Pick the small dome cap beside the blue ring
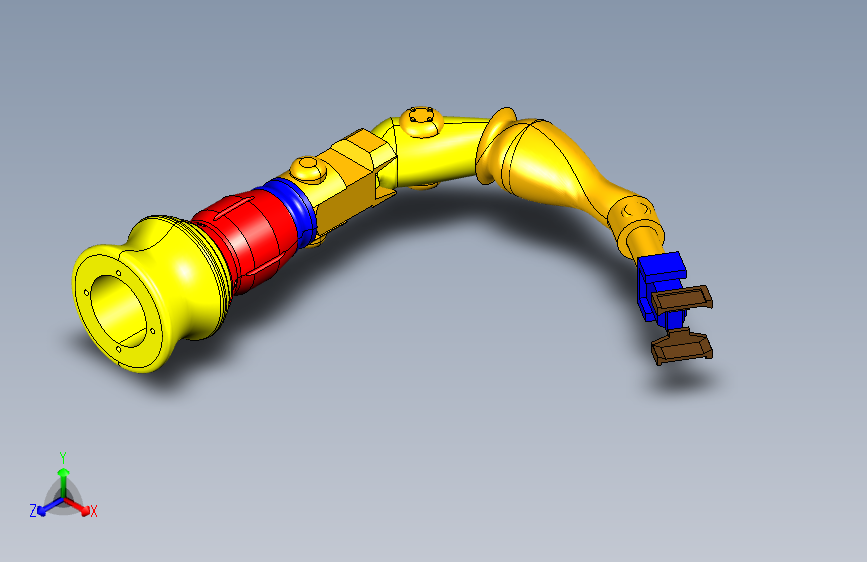 tap(309, 169)
